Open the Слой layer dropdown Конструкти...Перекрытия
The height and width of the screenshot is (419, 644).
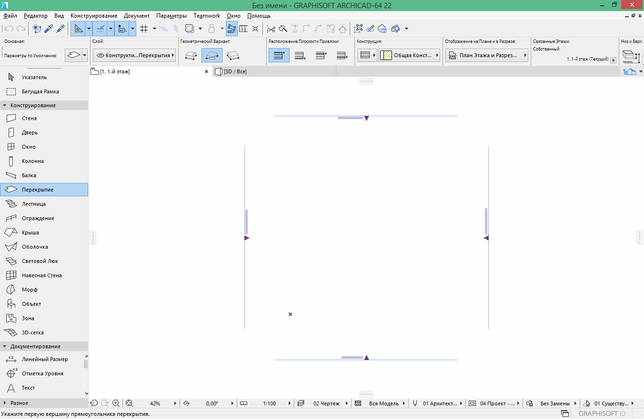tap(135, 55)
